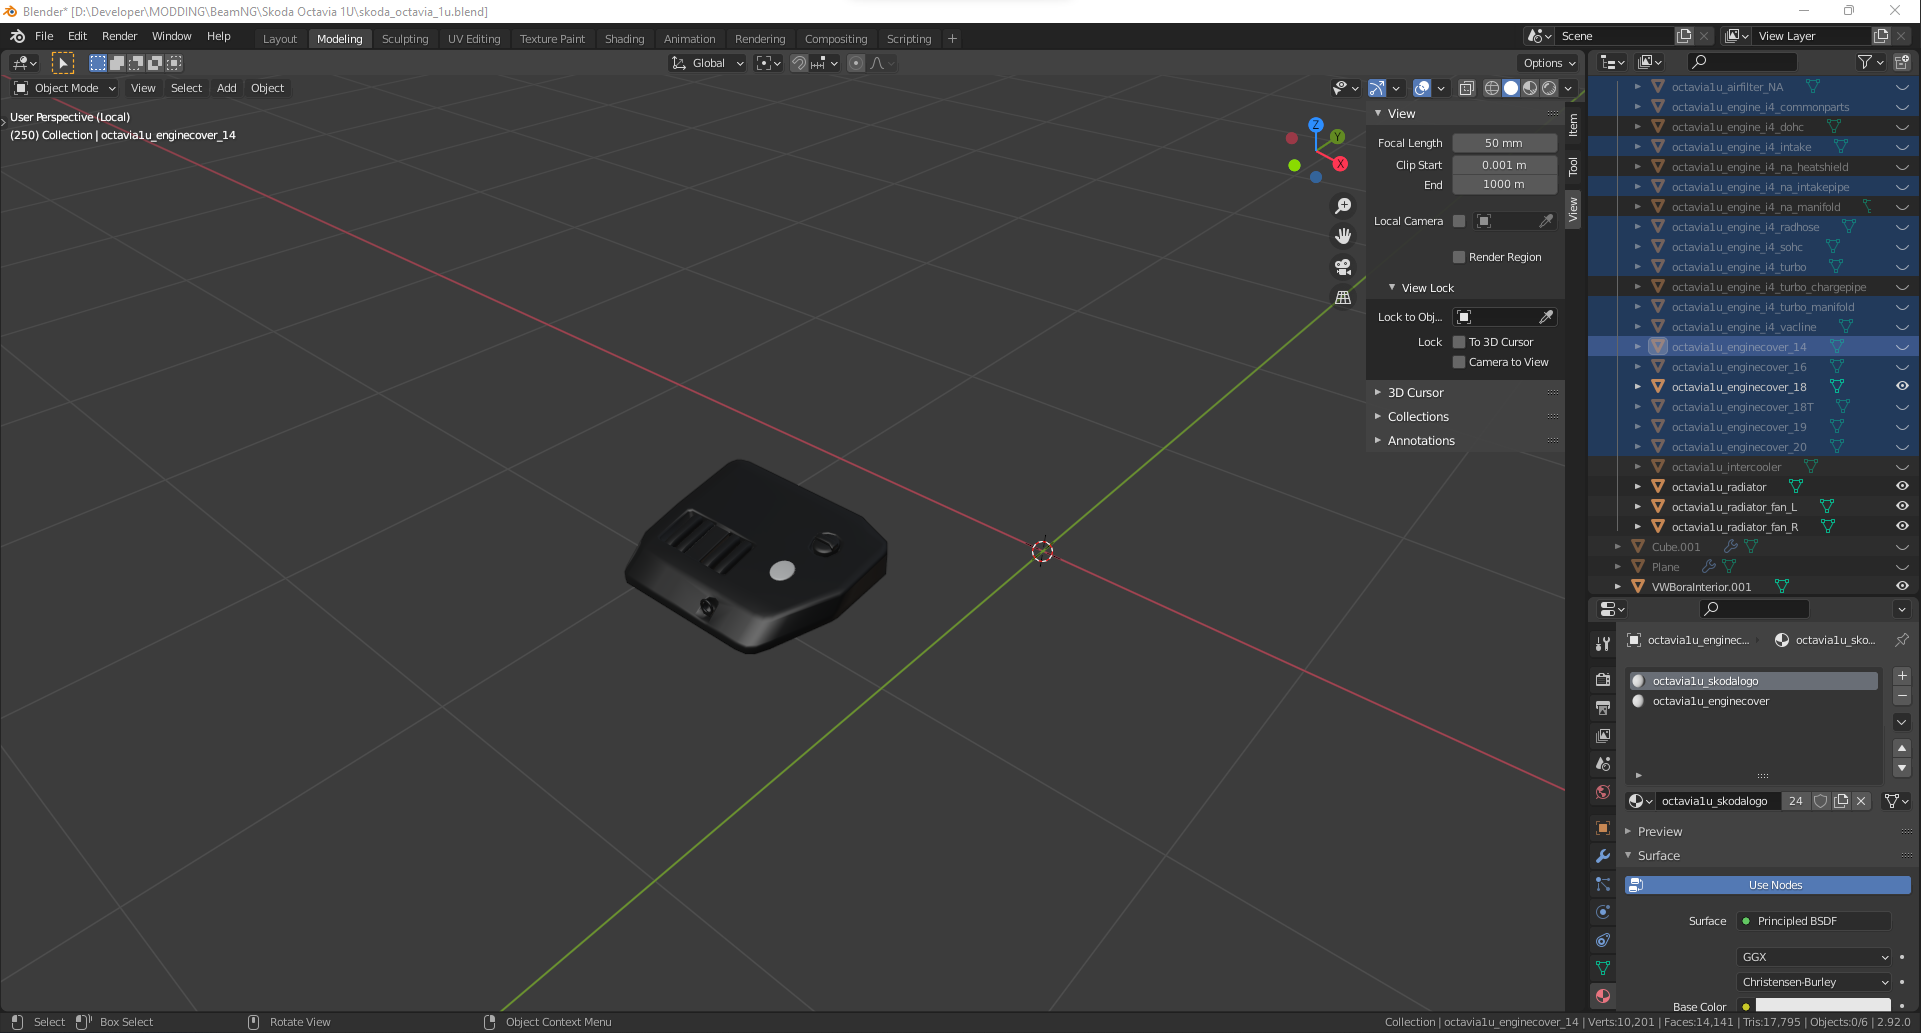Click the Base Color swatch
The height and width of the screenshot is (1033, 1921).
click(x=1822, y=1005)
